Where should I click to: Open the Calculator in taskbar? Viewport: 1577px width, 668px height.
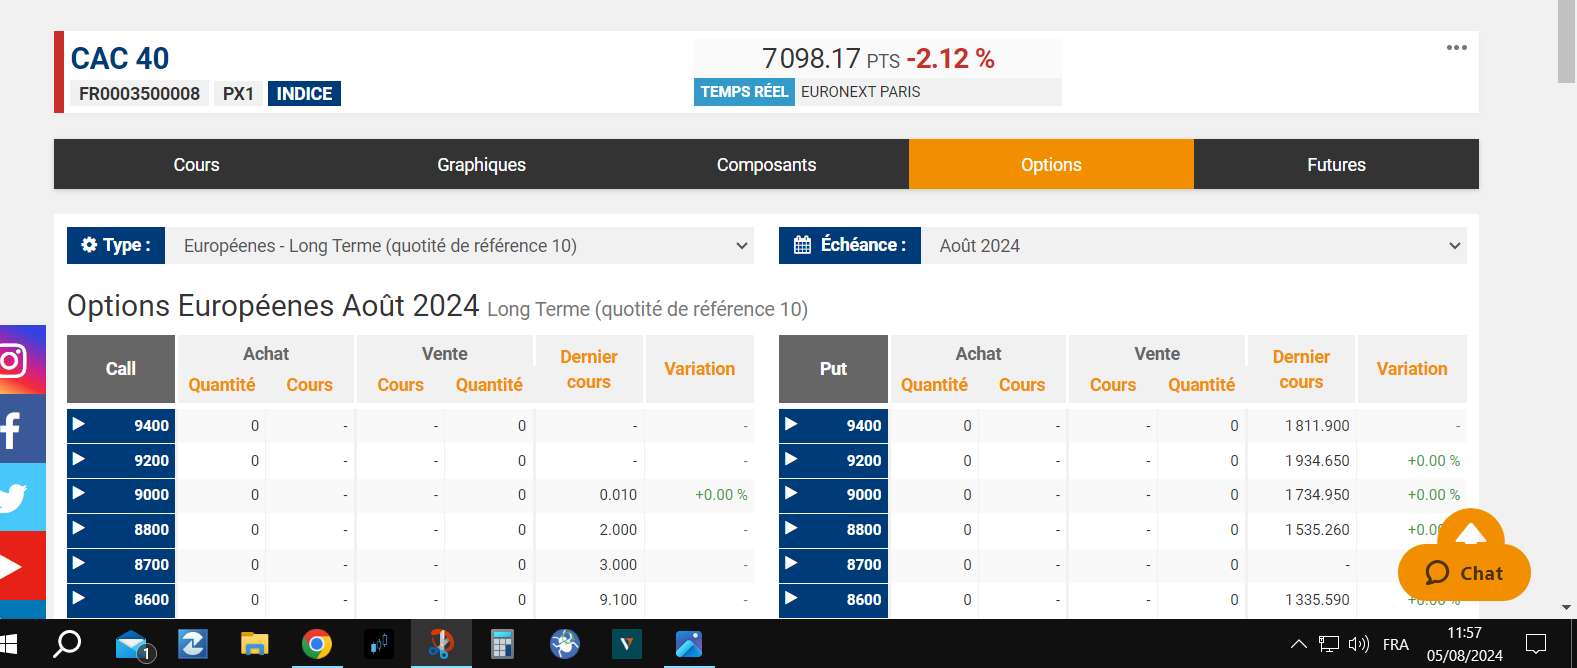[502, 644]
